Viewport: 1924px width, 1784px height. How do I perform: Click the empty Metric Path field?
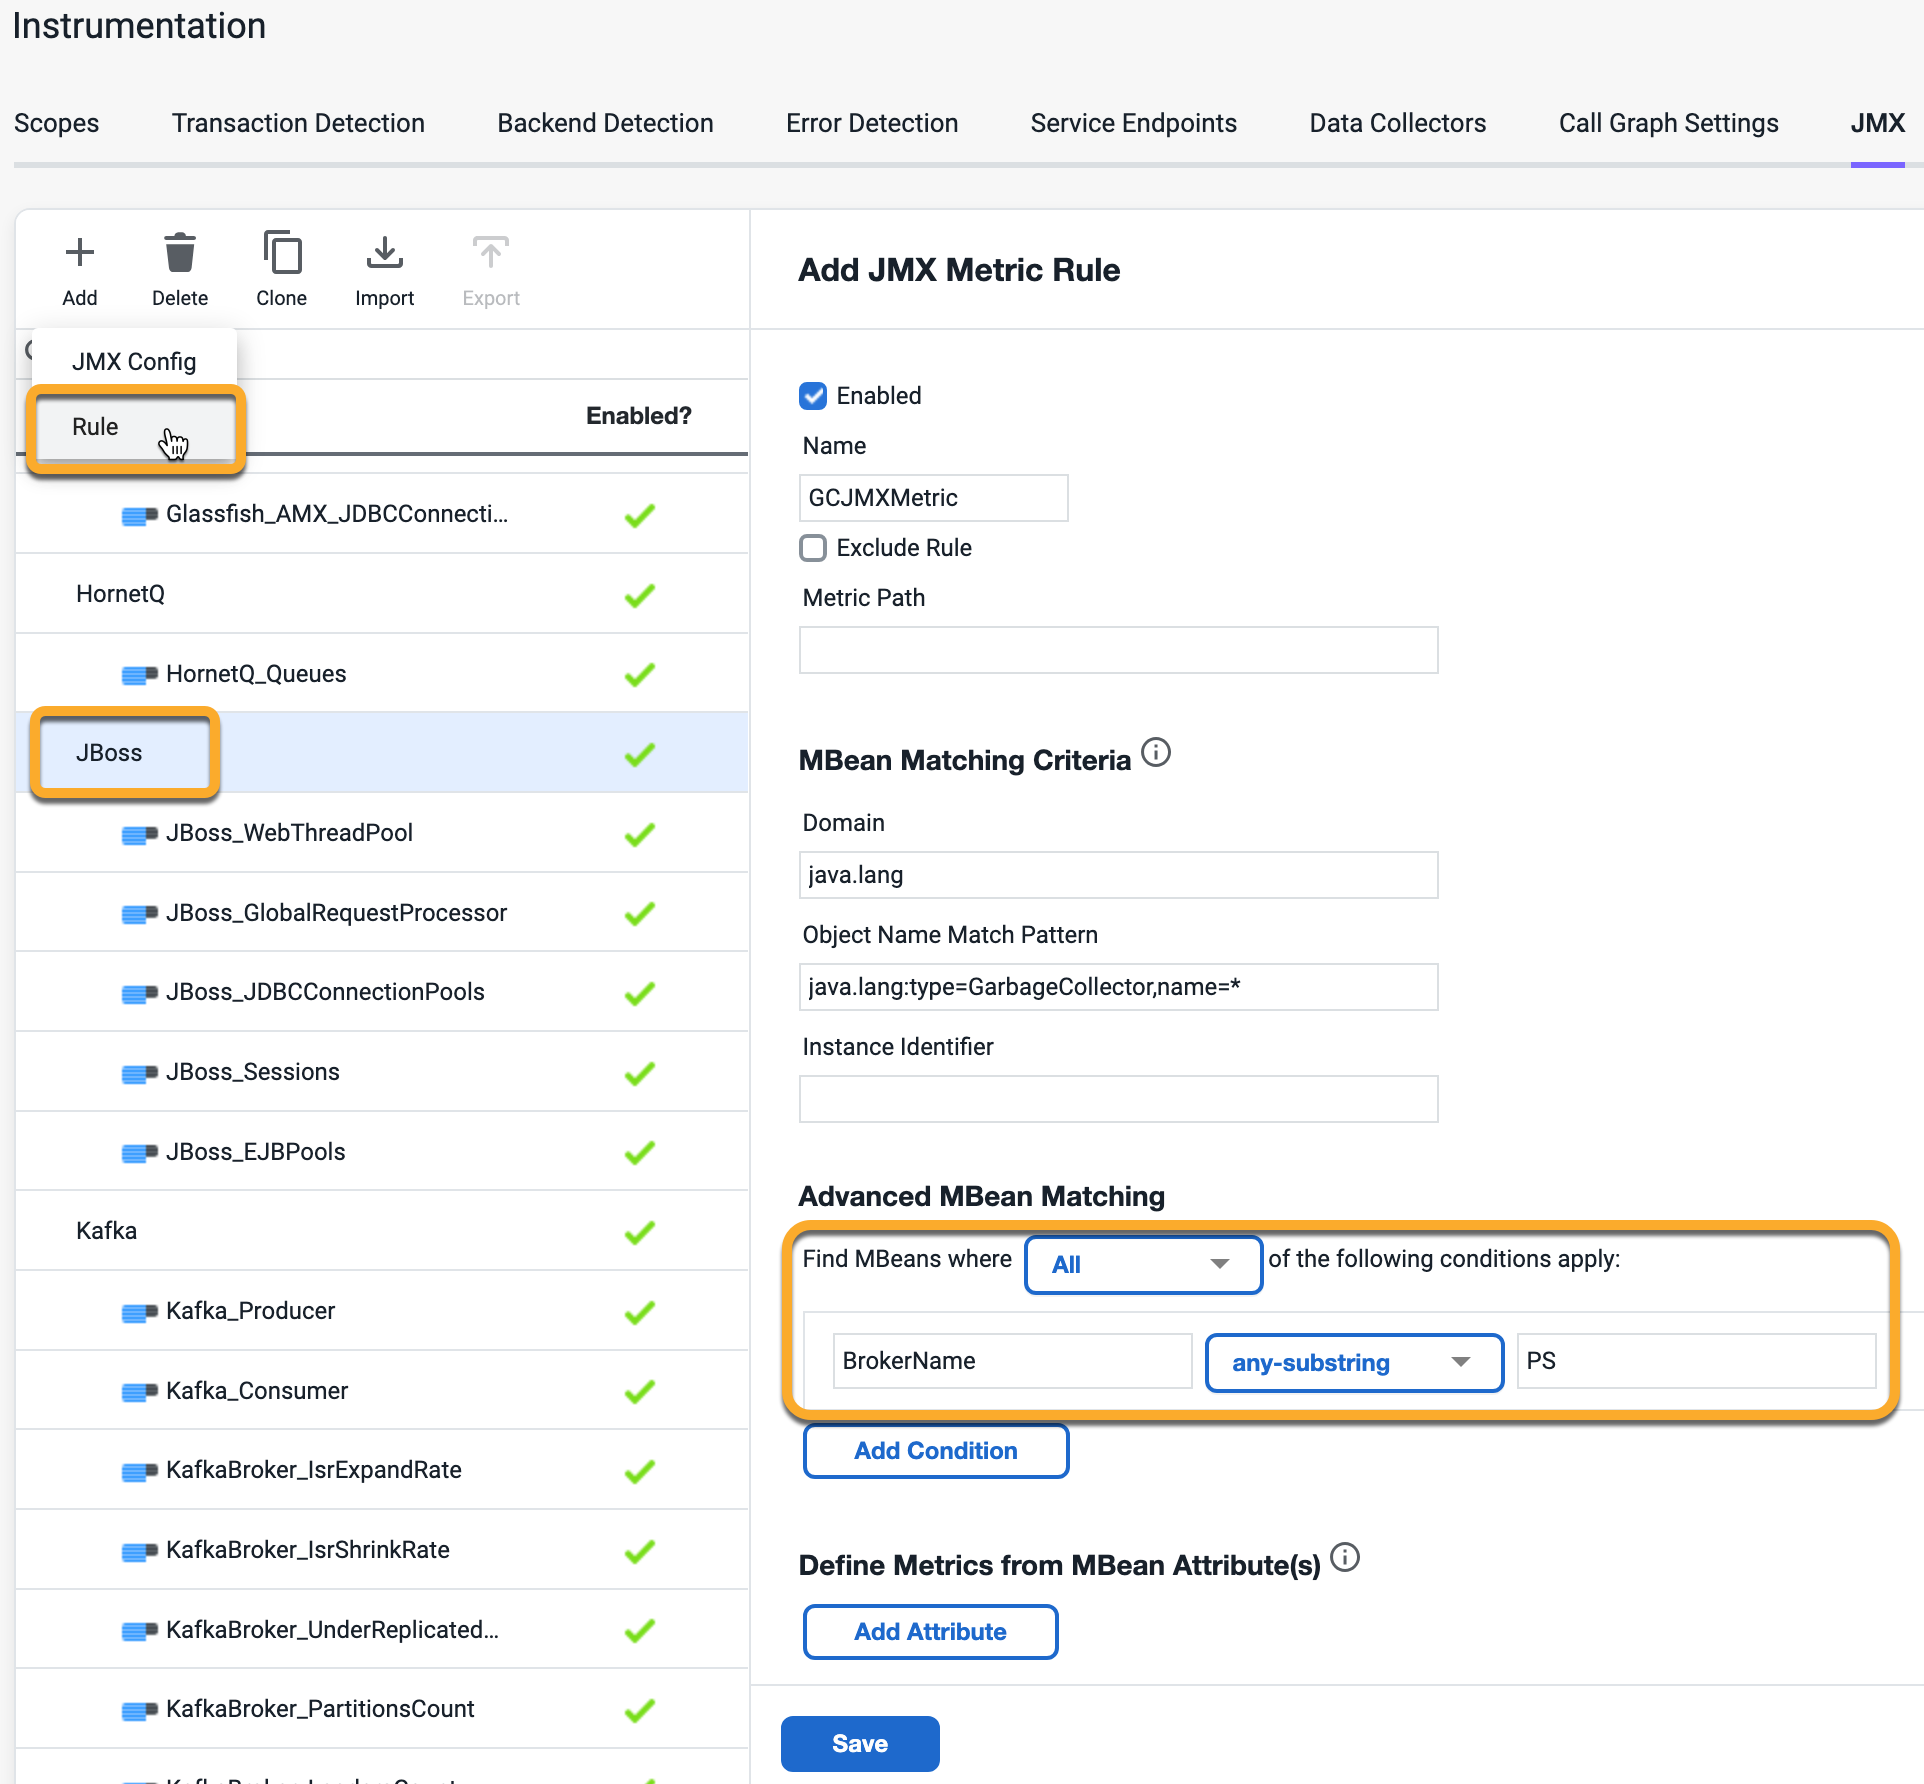point(1119,650)
